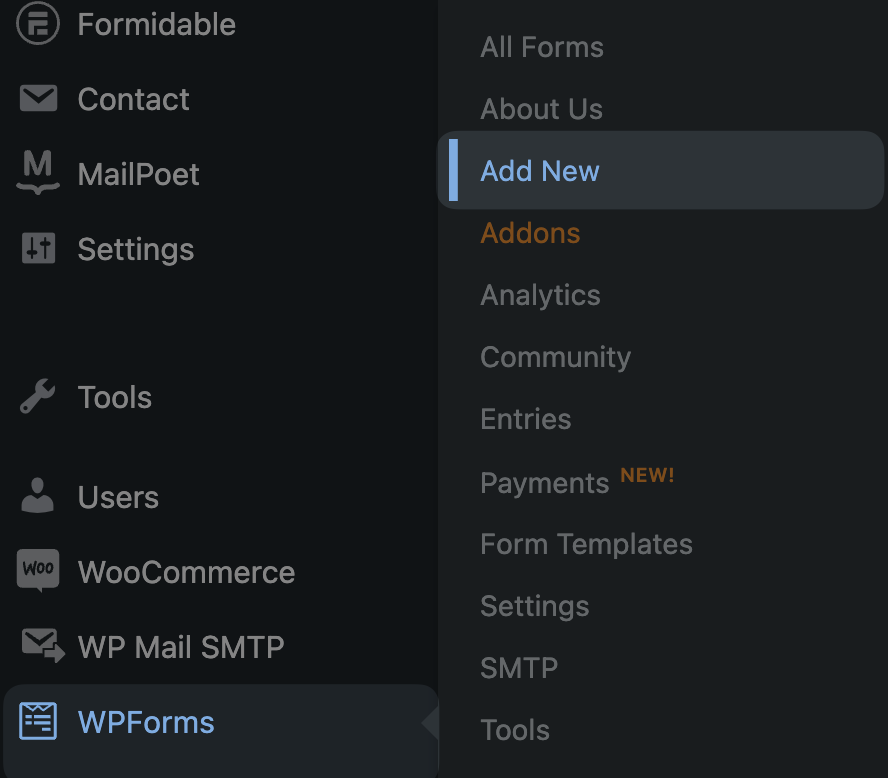
Task: Open the orange Addons link
Action: pos(530,233)
